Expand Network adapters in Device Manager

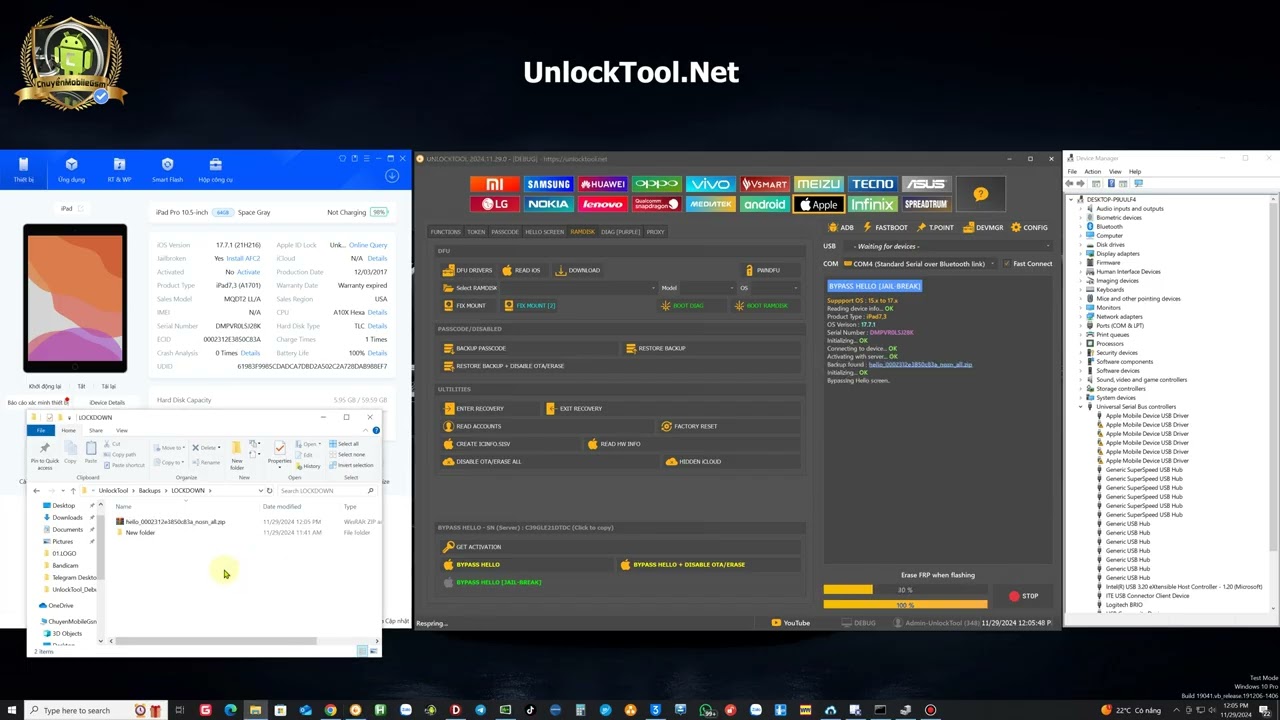(1081, 317)
